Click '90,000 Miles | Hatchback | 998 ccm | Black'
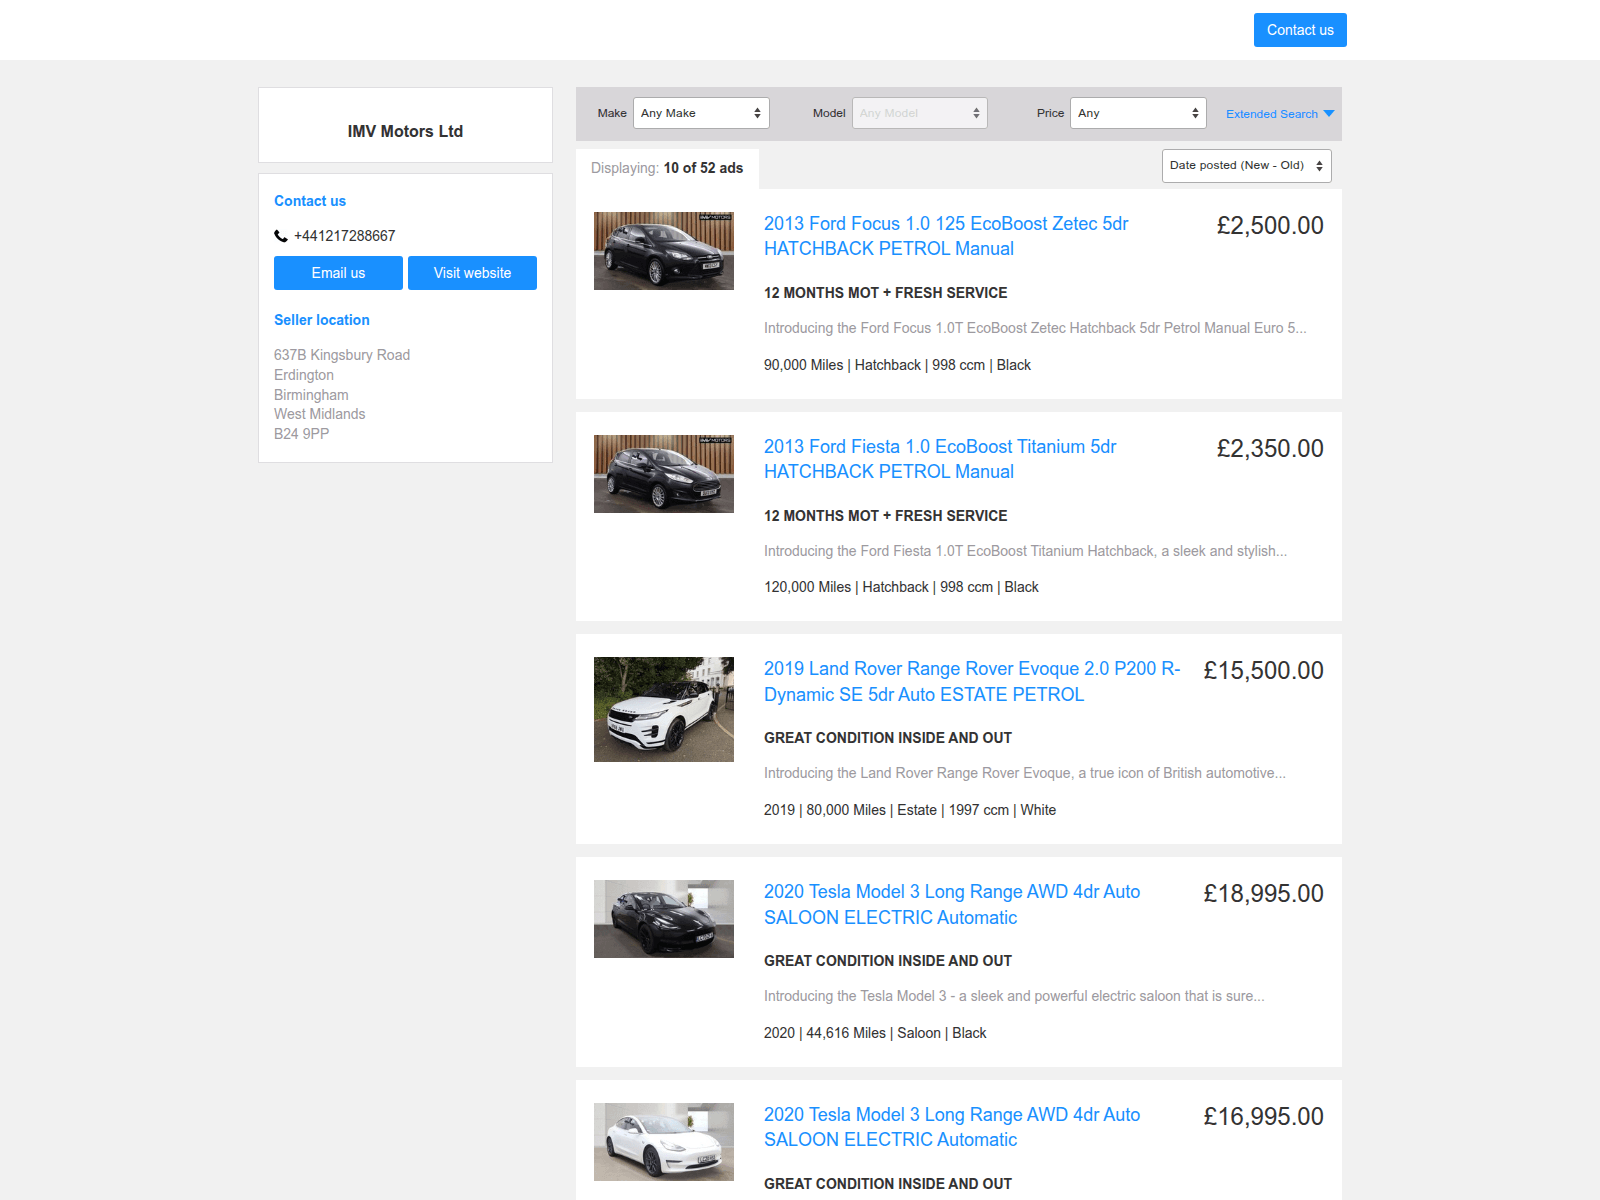The height and width of the screenshot is (1200, 1600). (x=897, y=365)
